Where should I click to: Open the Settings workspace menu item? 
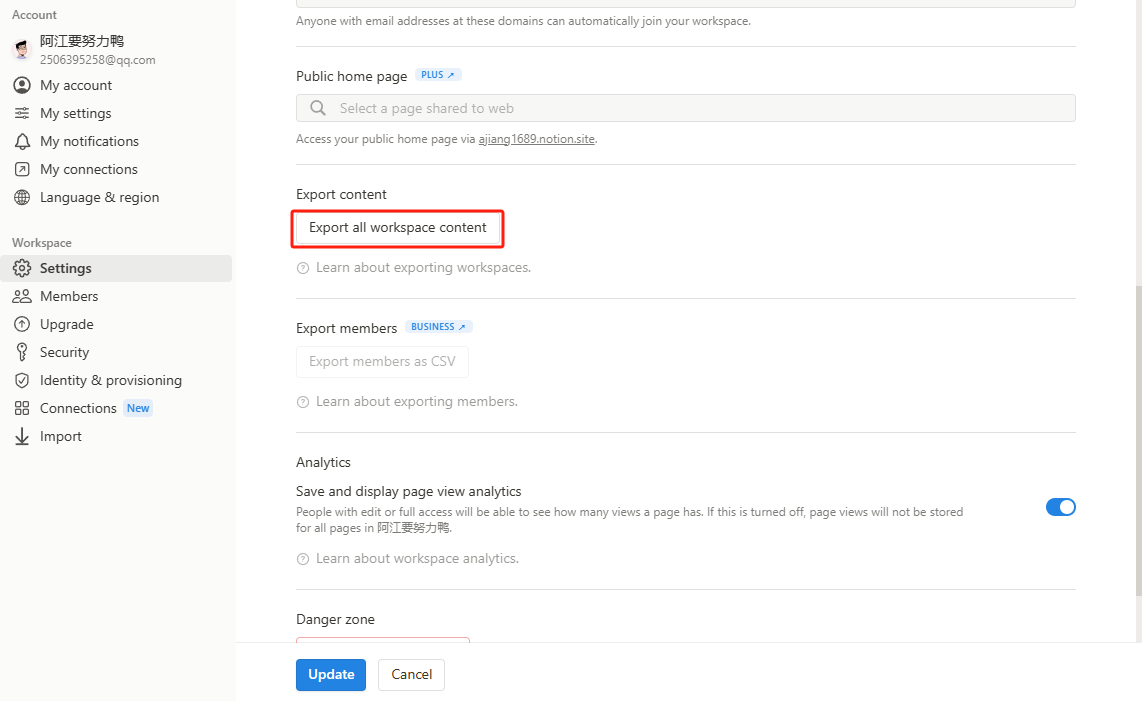pyautogui.click(x=66, y=268)
